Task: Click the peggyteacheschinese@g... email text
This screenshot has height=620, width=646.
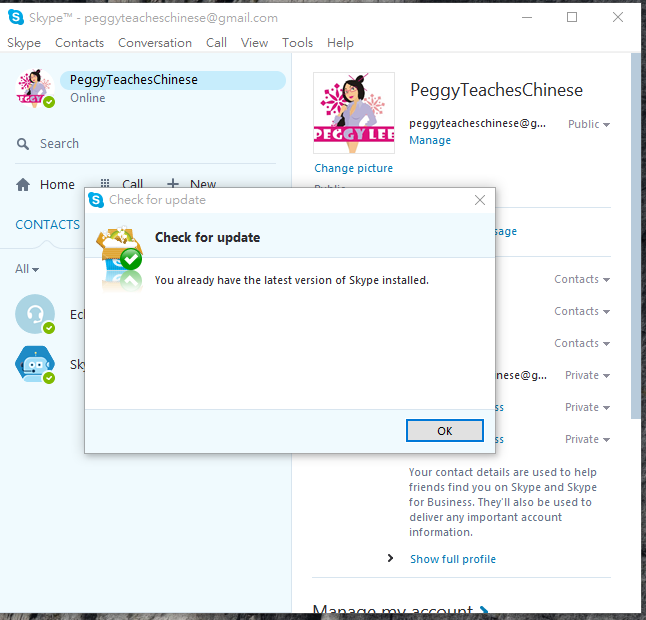Action: (477, 124)
